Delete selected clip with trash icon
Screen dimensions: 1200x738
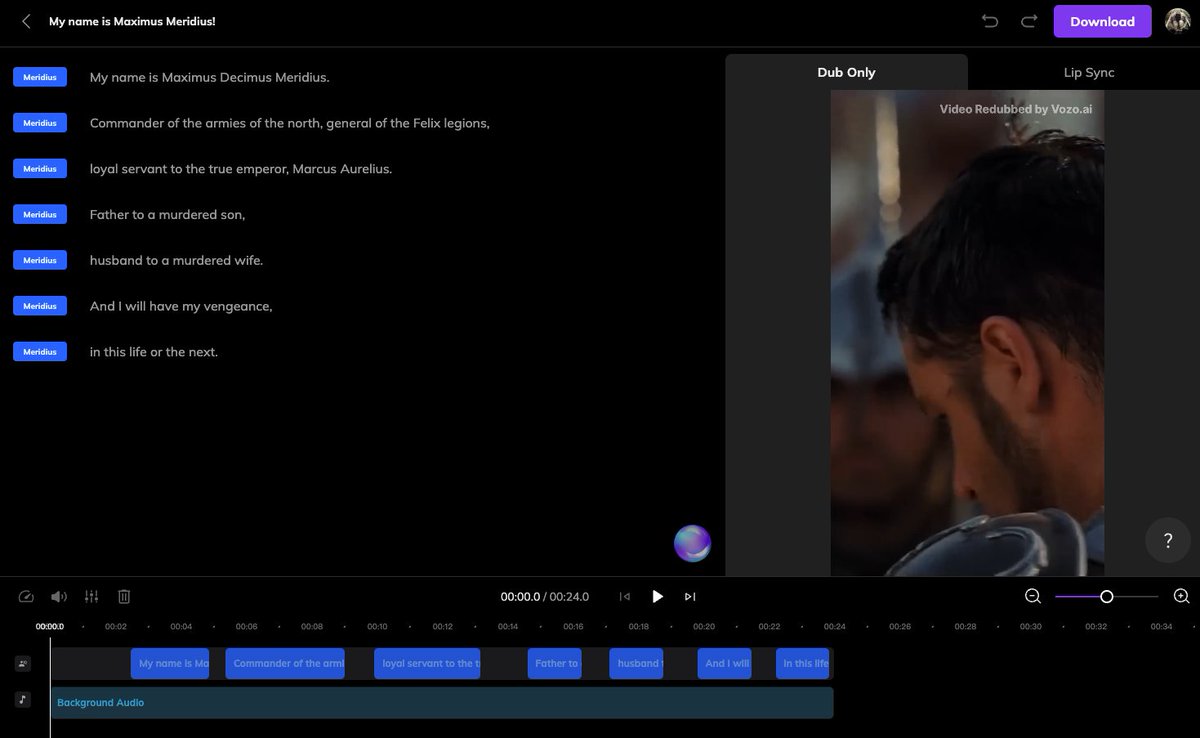124,597
